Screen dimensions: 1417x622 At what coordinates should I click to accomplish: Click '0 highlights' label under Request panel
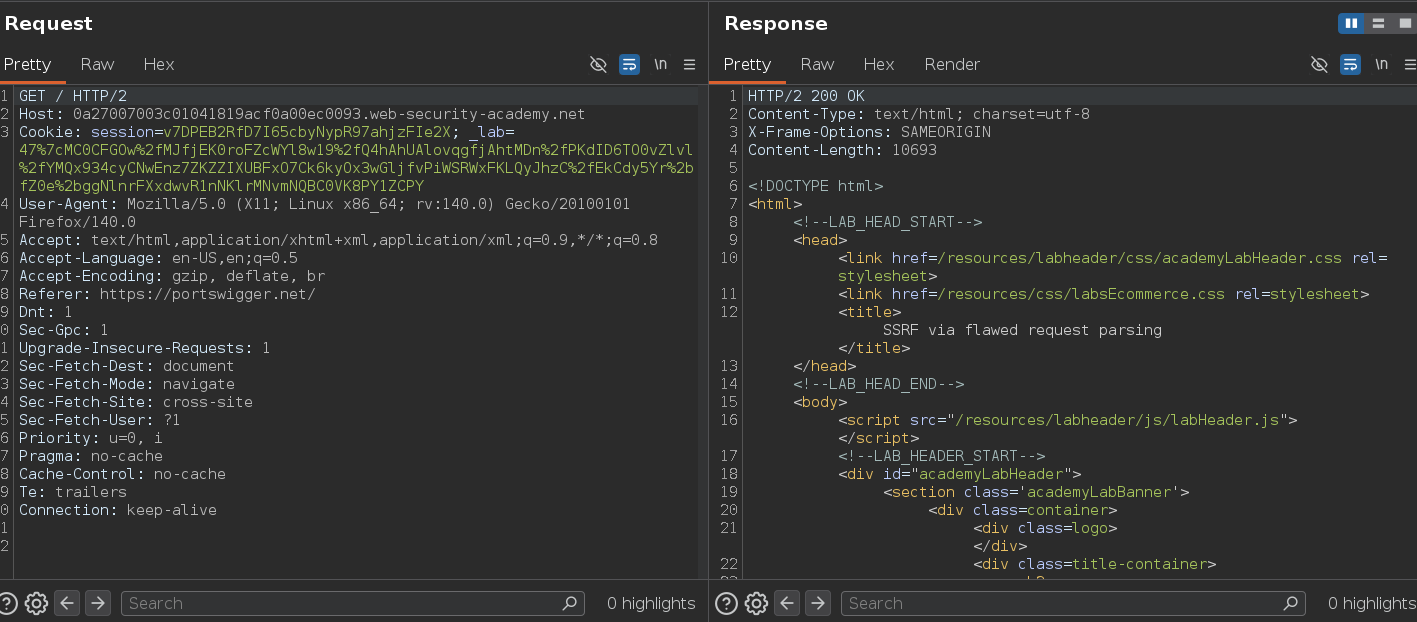pyautogui.click(x=651, y=603)
